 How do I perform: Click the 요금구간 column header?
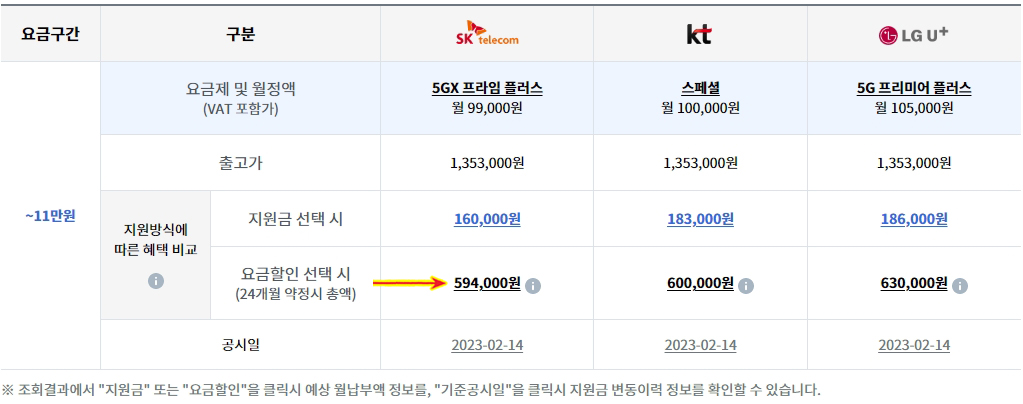click(x=50, y=34)
